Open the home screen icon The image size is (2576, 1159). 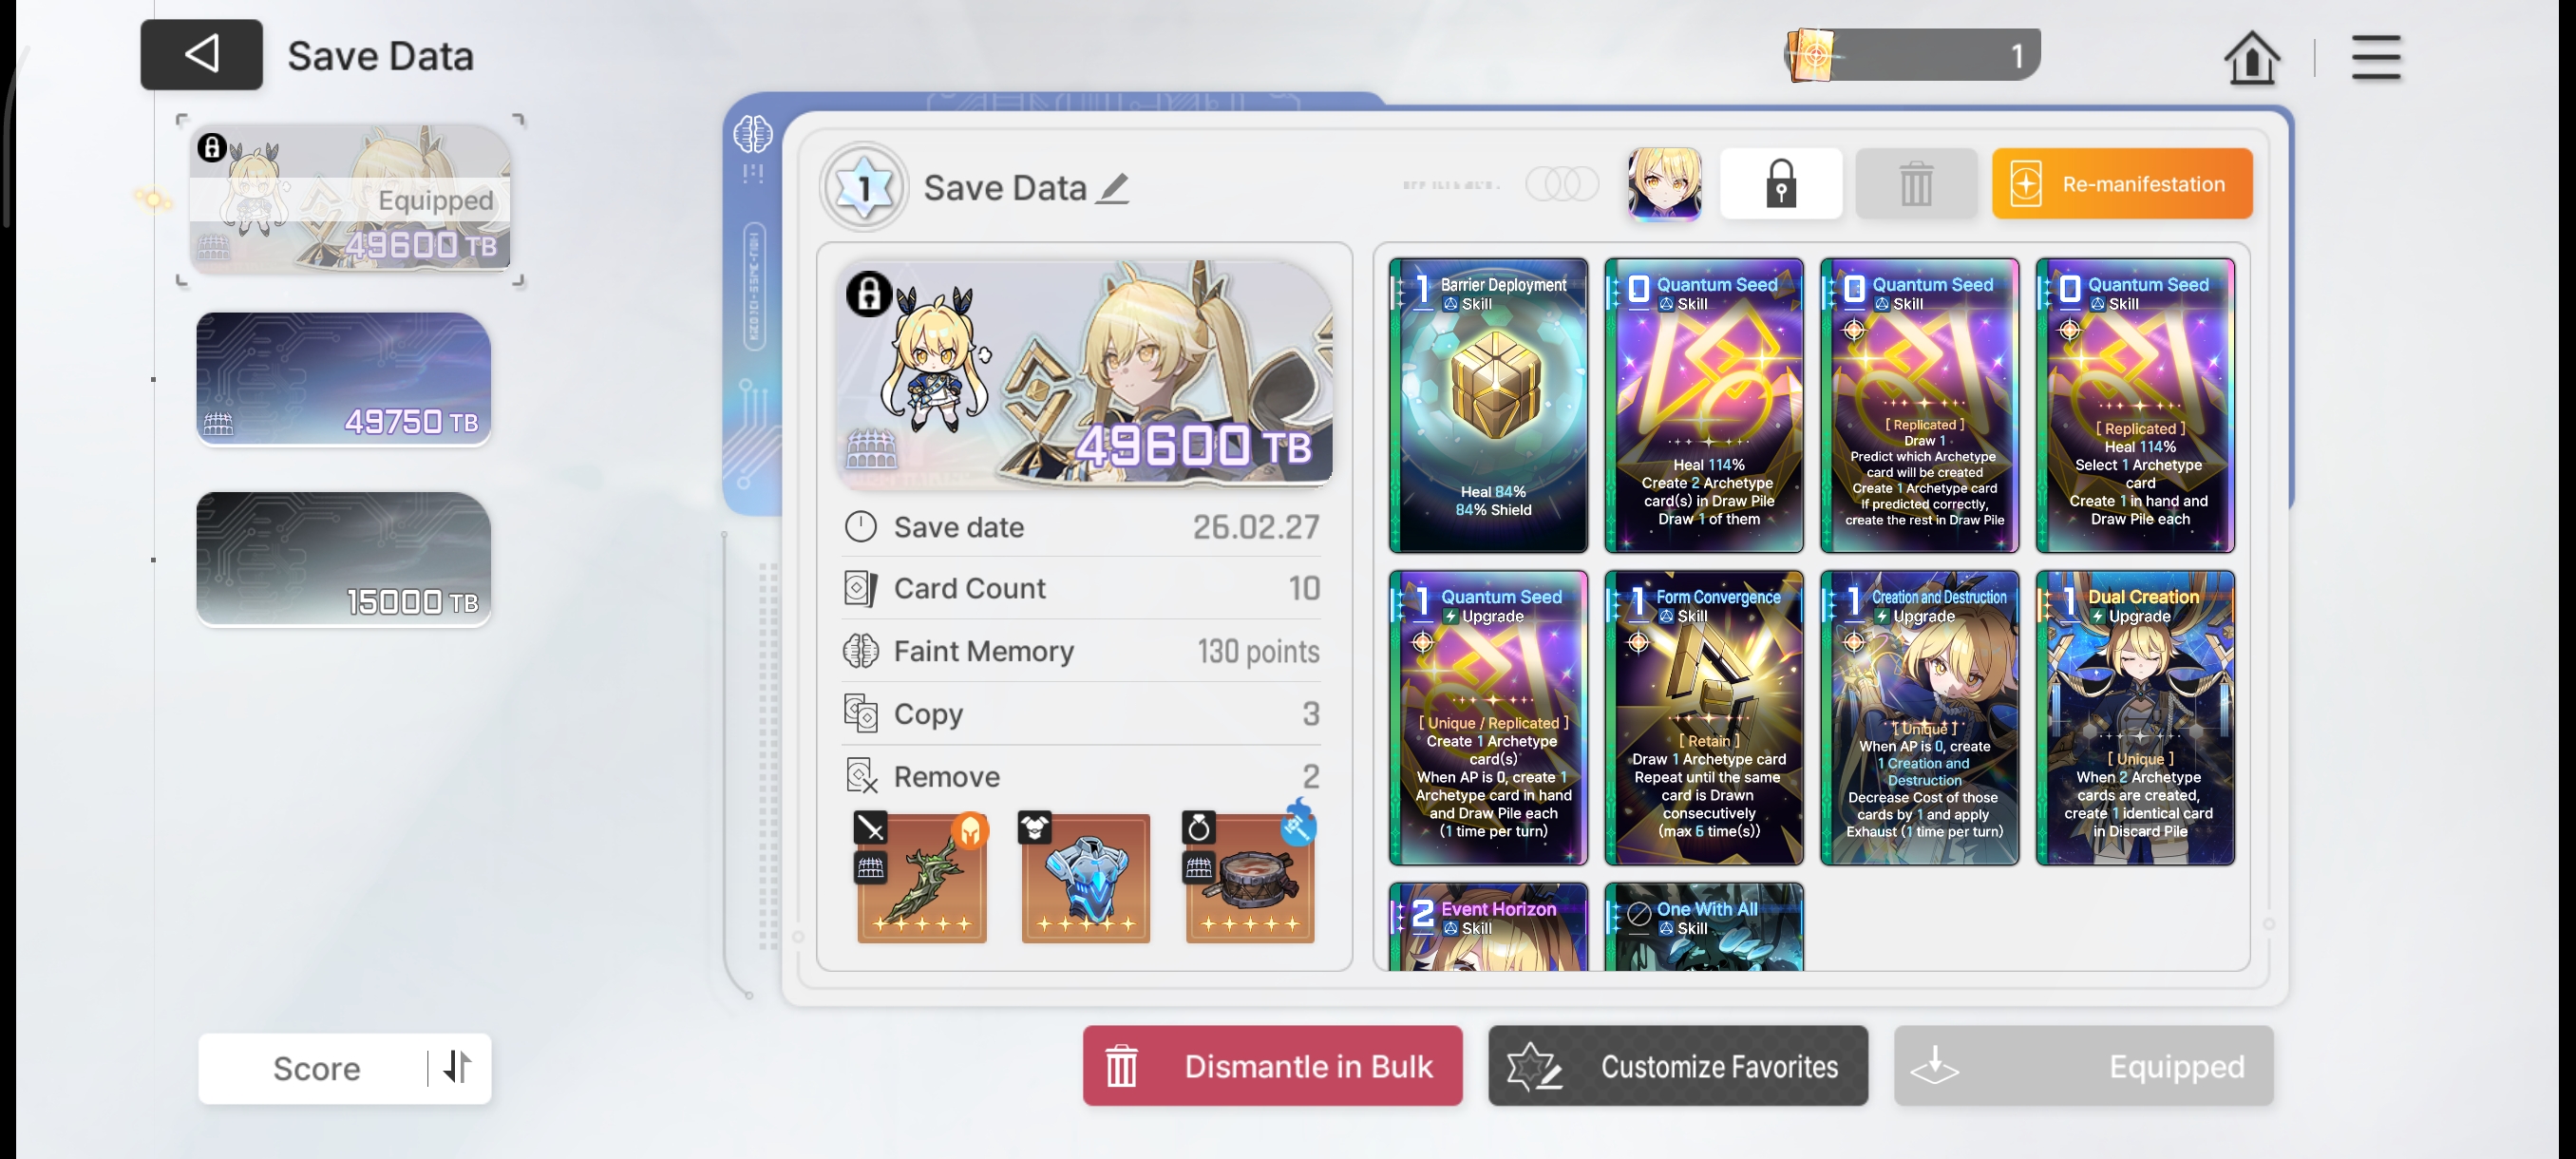pyautogui.click(x=2251, y=57)
